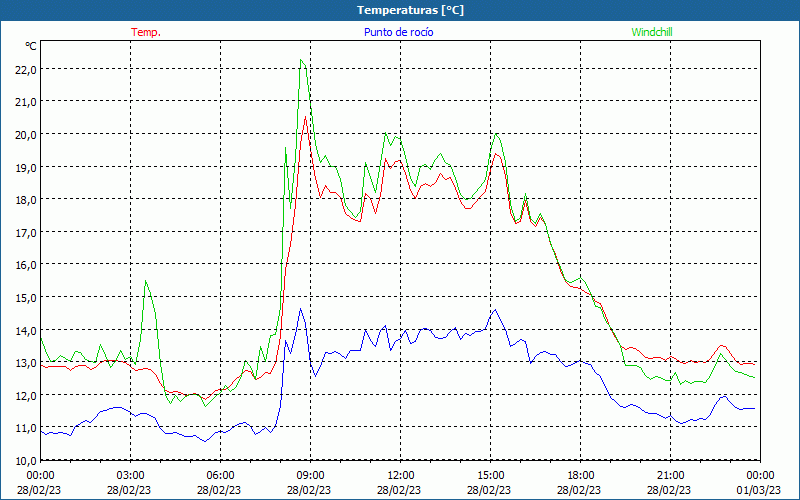
Task: Click the 15:00 time axis label
Action: [490, 476]
